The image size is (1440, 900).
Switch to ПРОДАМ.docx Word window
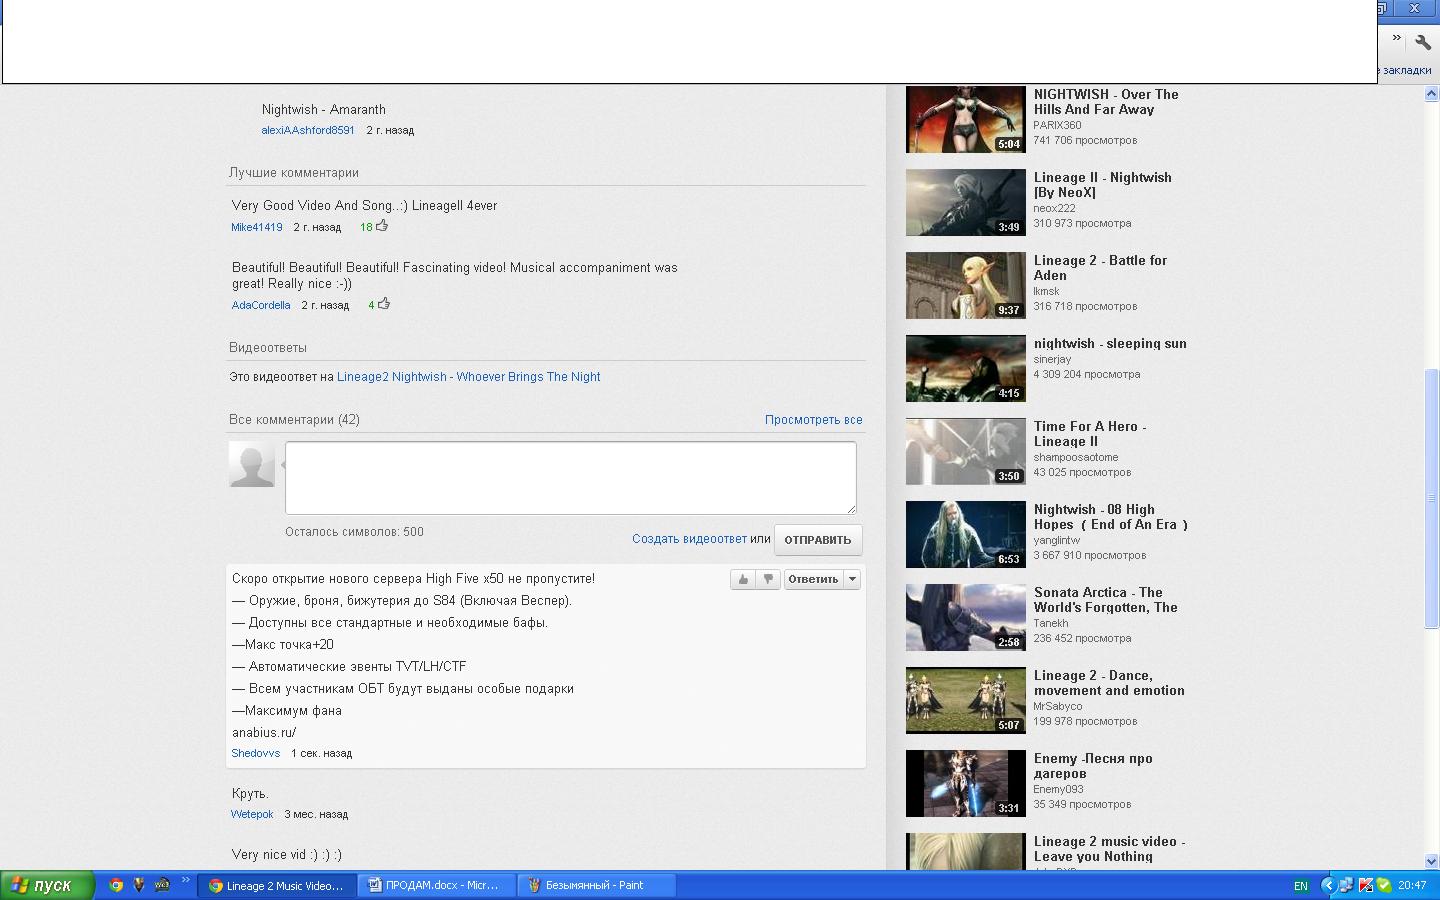point(437,885)
